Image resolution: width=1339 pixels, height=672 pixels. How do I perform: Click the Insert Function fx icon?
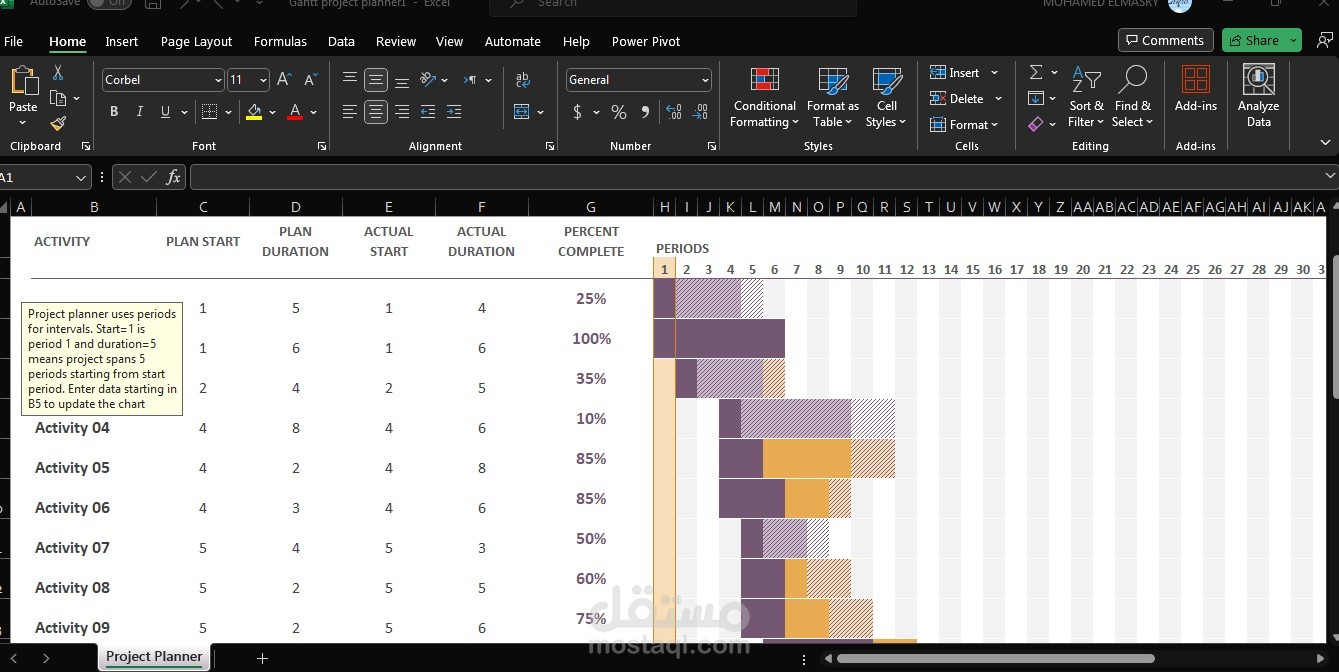coord(173,177)
